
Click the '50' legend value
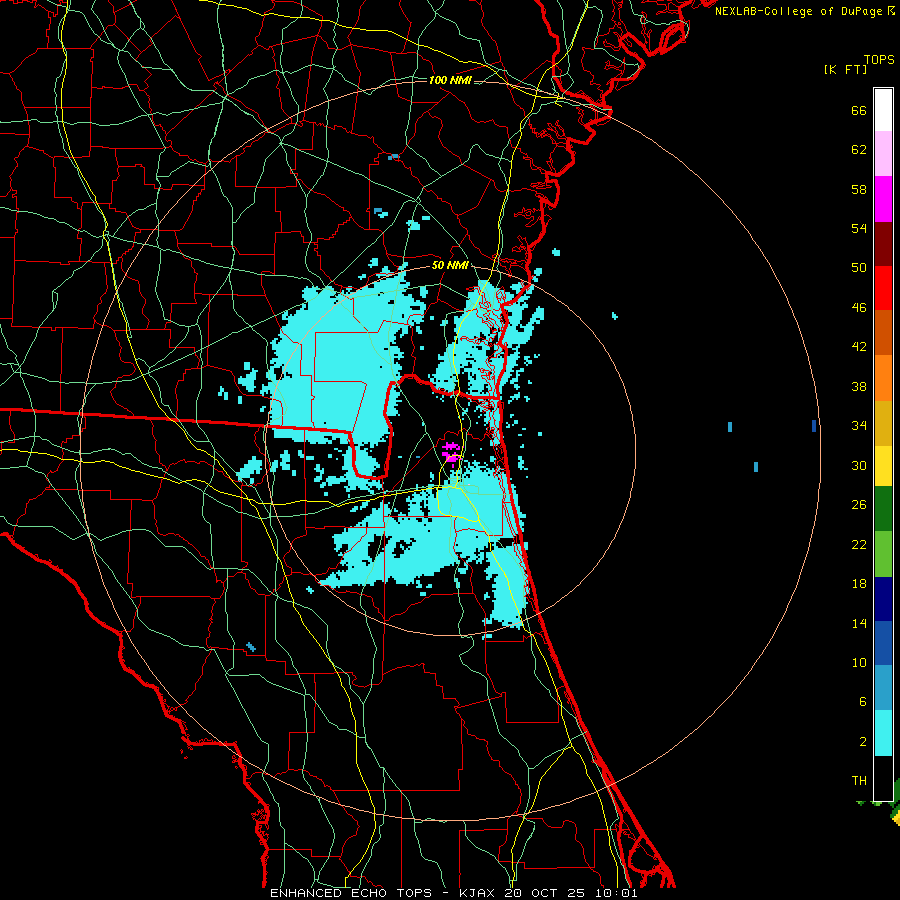[859, 267]
